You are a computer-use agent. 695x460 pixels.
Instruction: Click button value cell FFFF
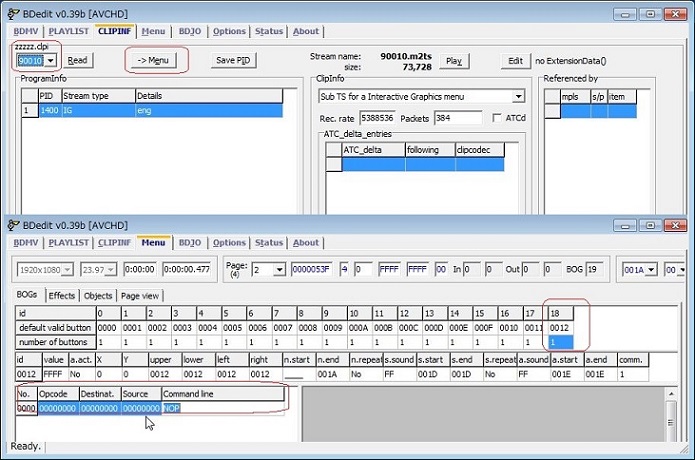(x=55, y=374)
